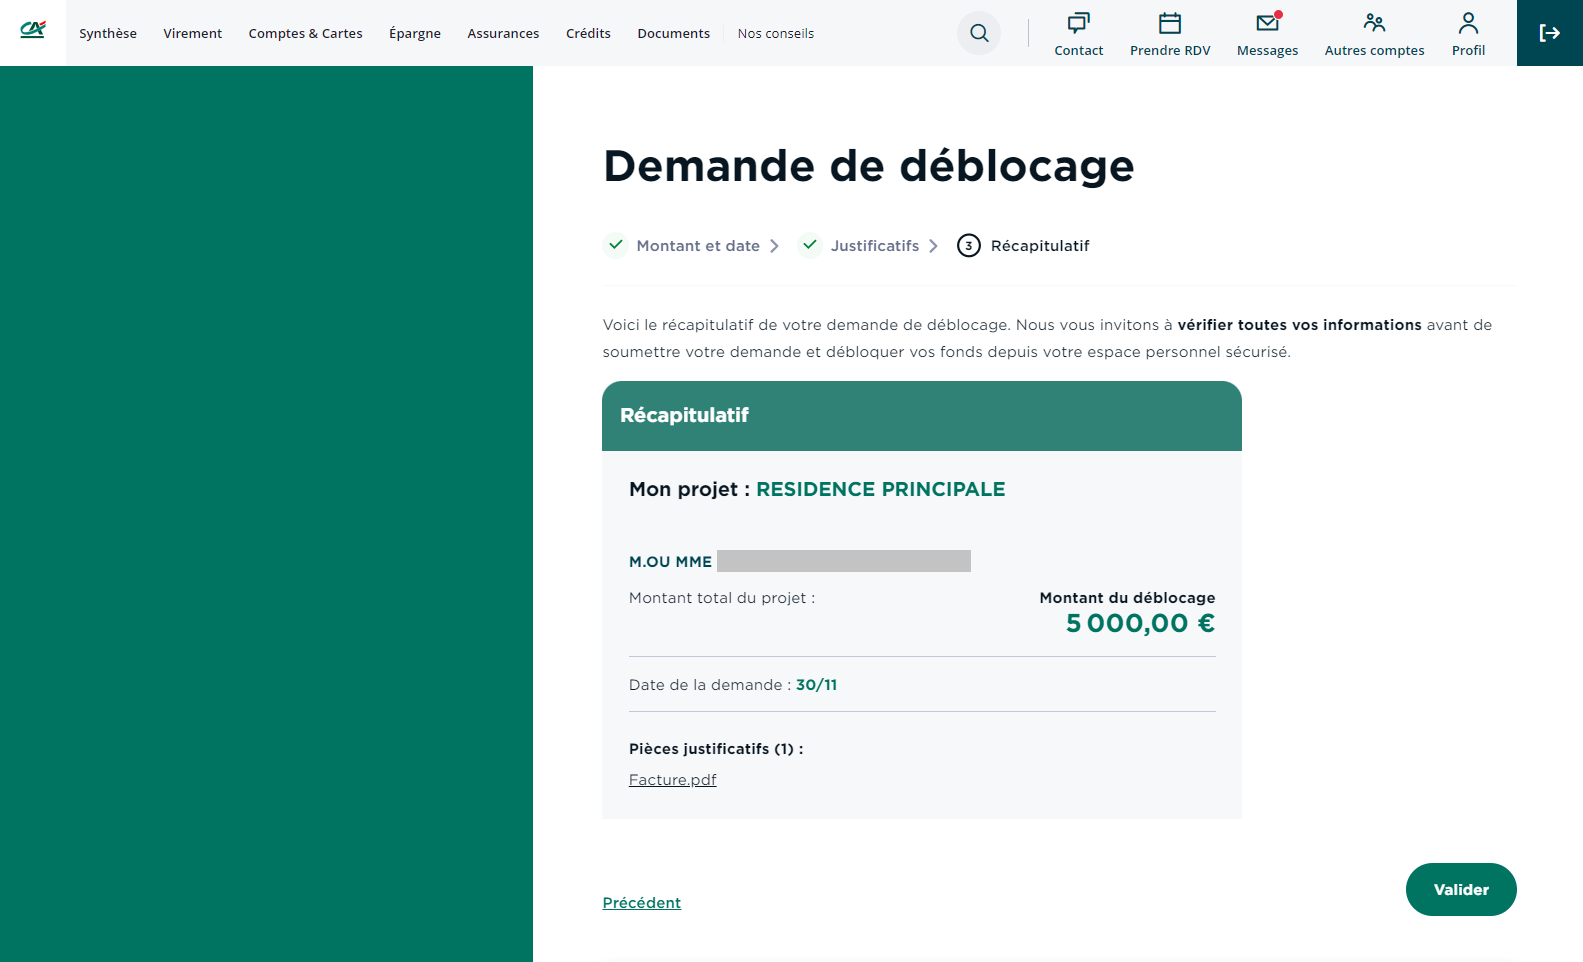This screenshot has height=962, width=1583.
Task: Expand the Comptes & Cartes menu
Action: click(305, 34)
